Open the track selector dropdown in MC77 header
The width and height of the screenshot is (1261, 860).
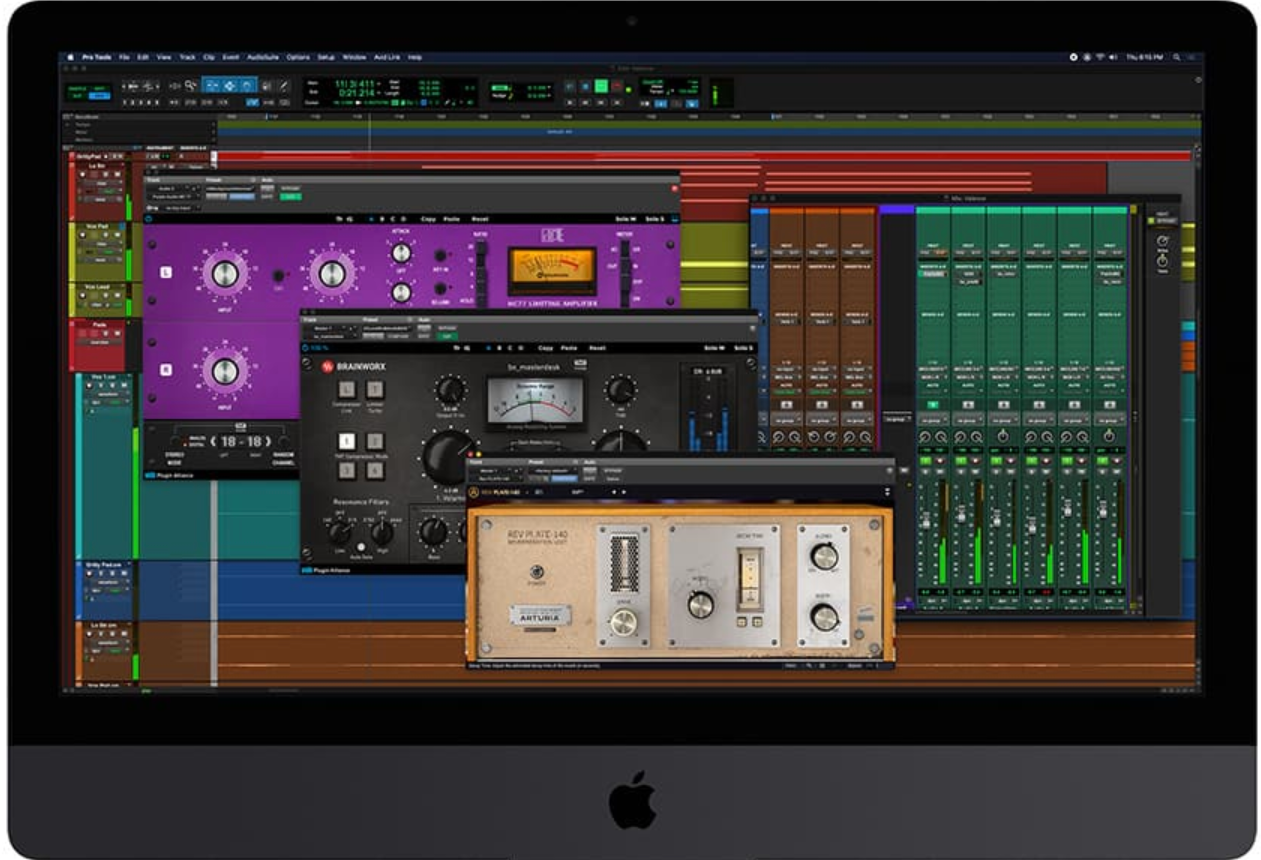tap(167, 188)
